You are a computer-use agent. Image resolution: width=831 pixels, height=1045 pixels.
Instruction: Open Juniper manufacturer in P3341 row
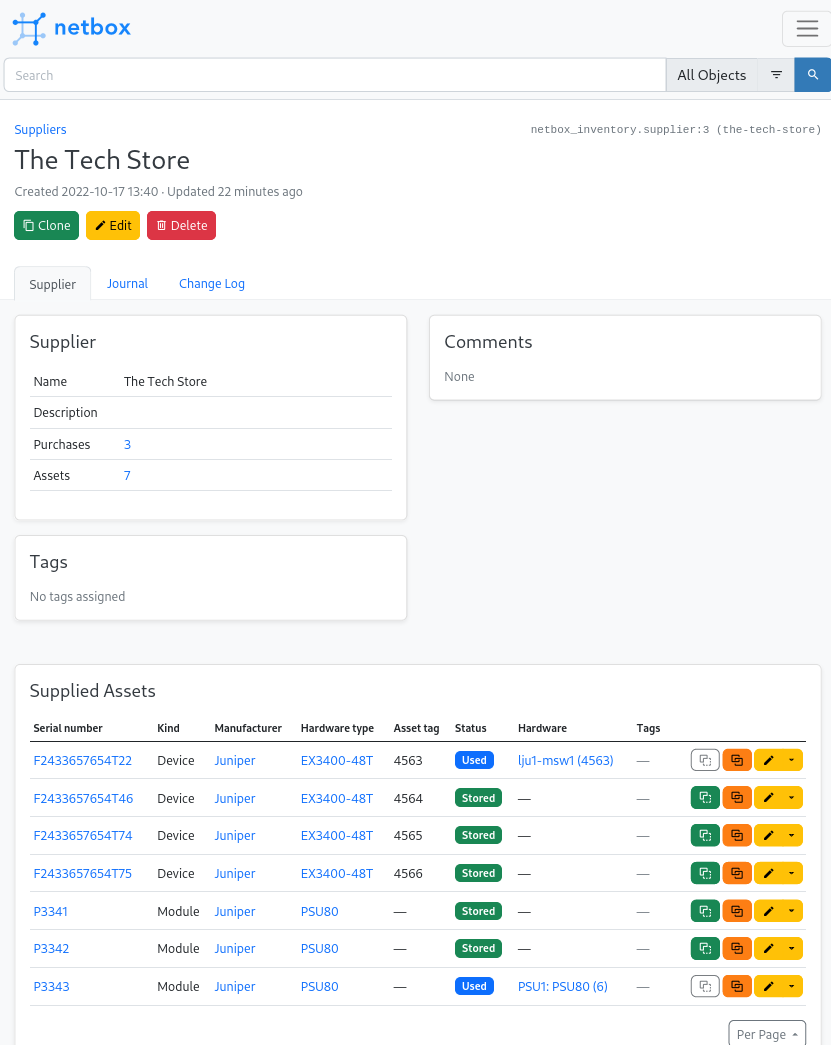(235, 912)
